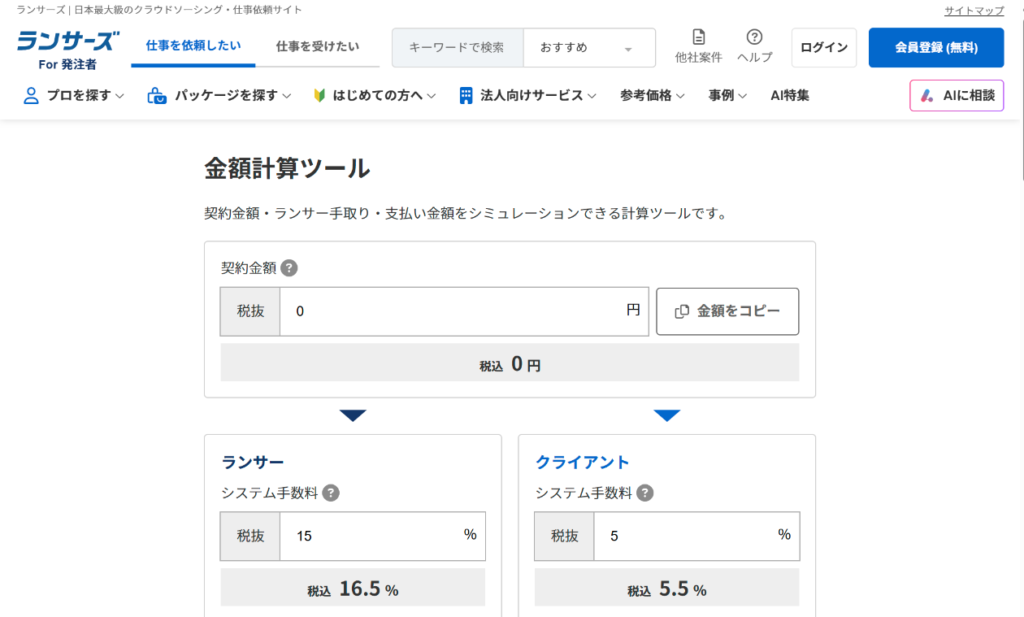Click the 契約金額 税抜 amount input field

(x=464, y=311)
